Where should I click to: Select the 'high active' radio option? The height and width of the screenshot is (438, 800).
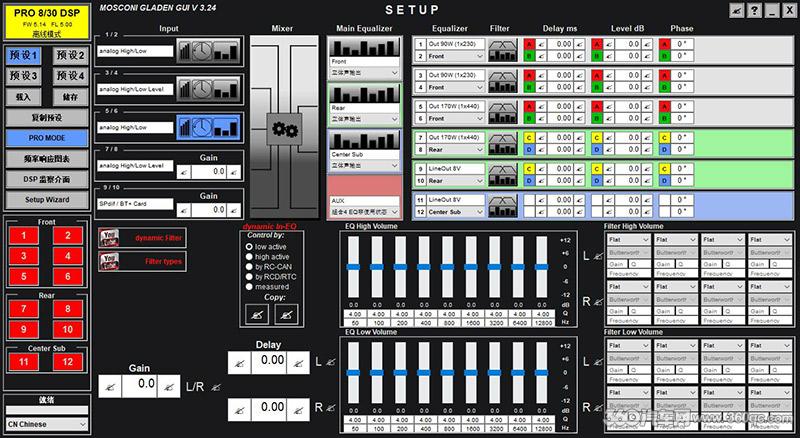249,257
